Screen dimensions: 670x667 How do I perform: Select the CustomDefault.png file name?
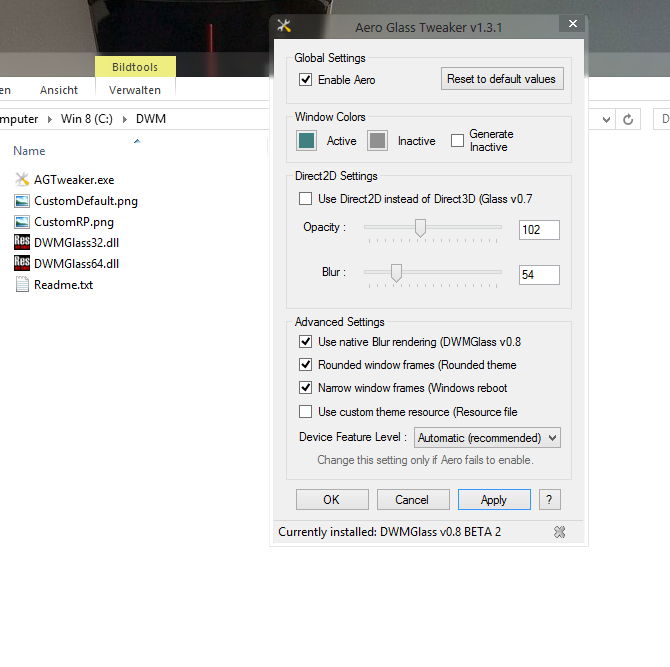[x=86, y=201]
